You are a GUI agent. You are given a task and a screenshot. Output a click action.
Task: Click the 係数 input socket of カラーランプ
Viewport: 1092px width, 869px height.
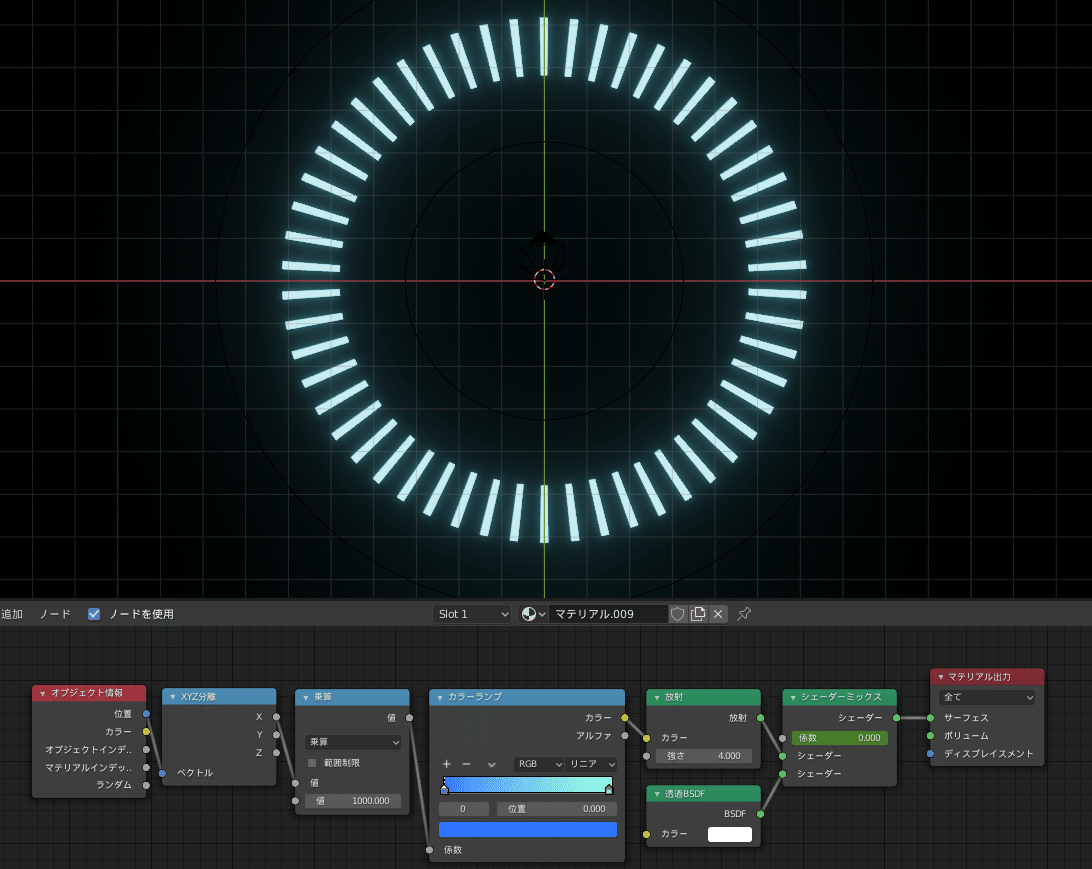429,850
